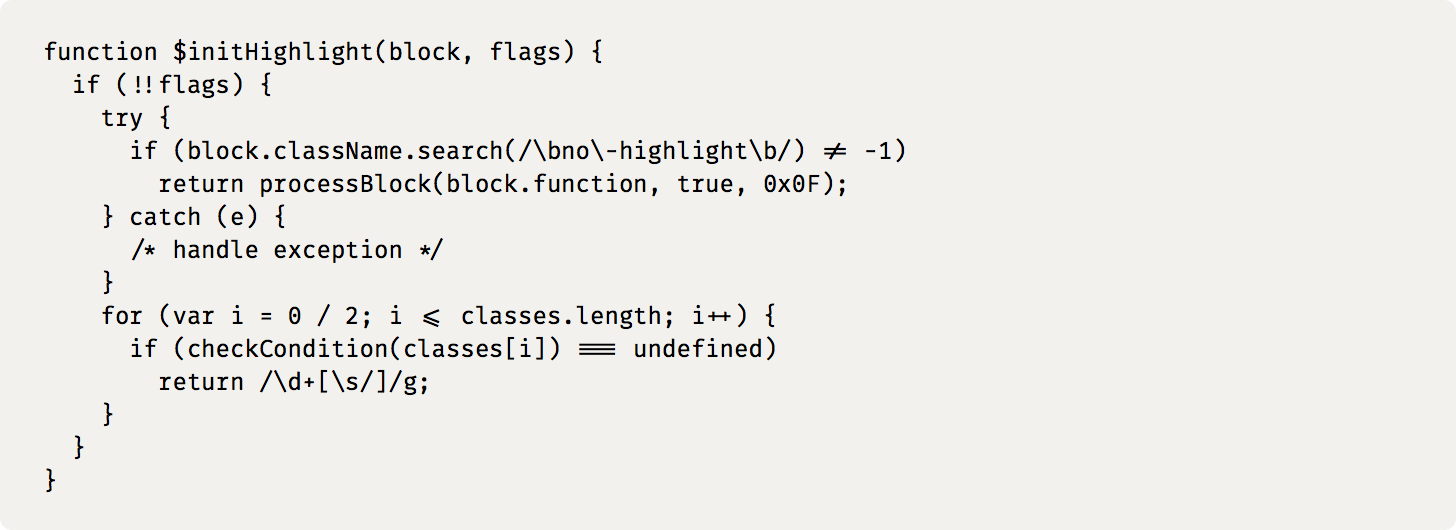The width and height of the screenshot is (1456, 530).
Task: Click the undefined keyword
Action: [698, 349]
